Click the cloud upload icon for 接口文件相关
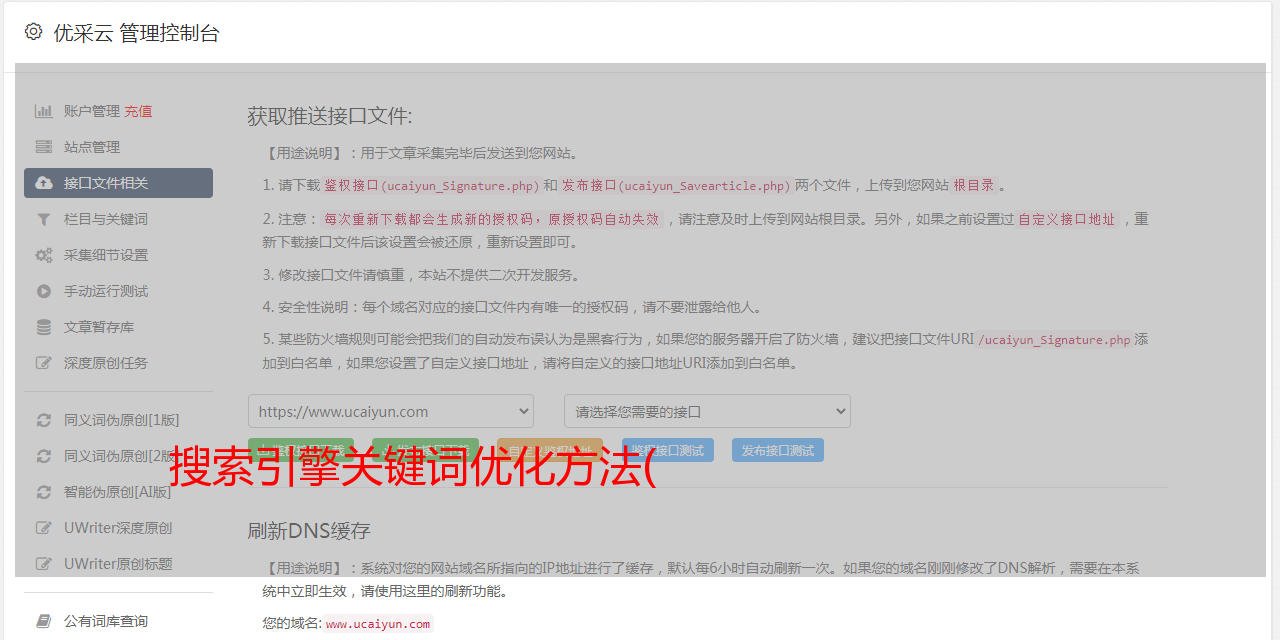Image resolution: width=1280 pixels, height=640 pixels. coord(44,183)
